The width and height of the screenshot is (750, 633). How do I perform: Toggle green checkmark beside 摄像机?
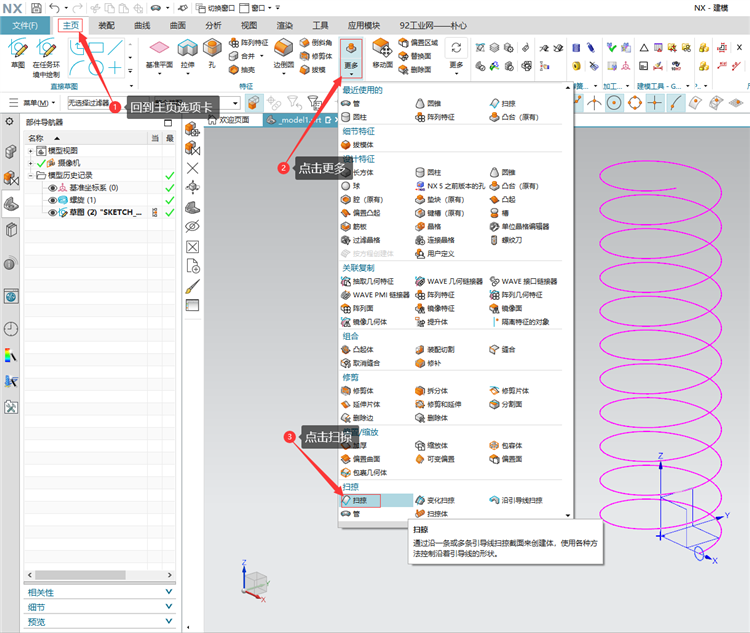tap(41, 163)
